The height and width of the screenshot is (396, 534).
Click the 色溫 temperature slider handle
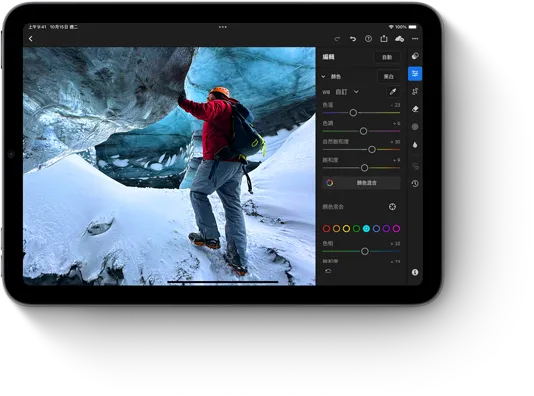click(353, 113)
